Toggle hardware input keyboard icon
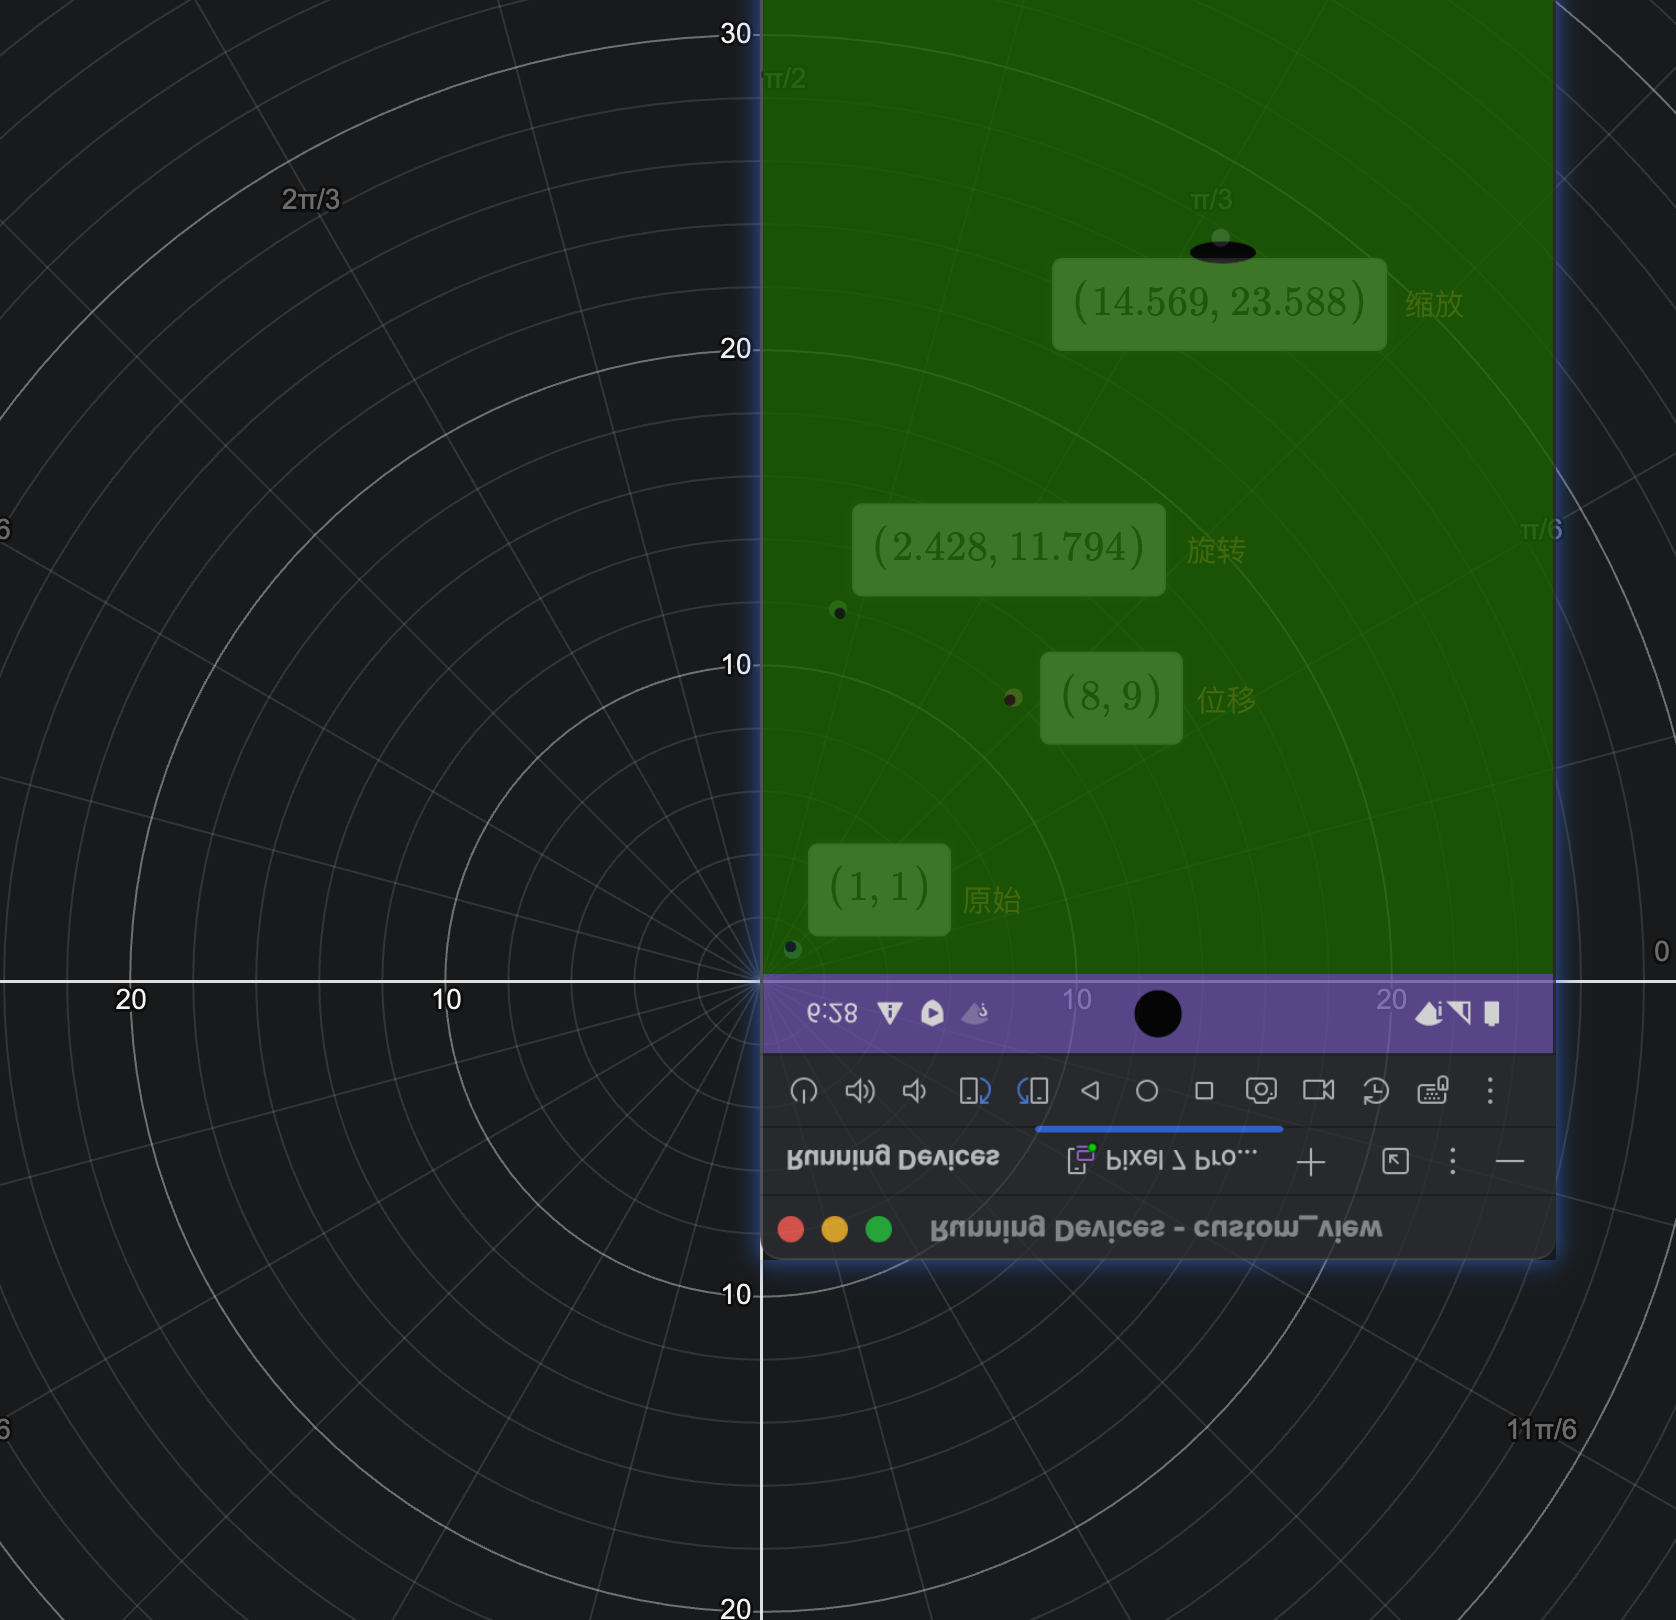 (x=1433, y=1090)
